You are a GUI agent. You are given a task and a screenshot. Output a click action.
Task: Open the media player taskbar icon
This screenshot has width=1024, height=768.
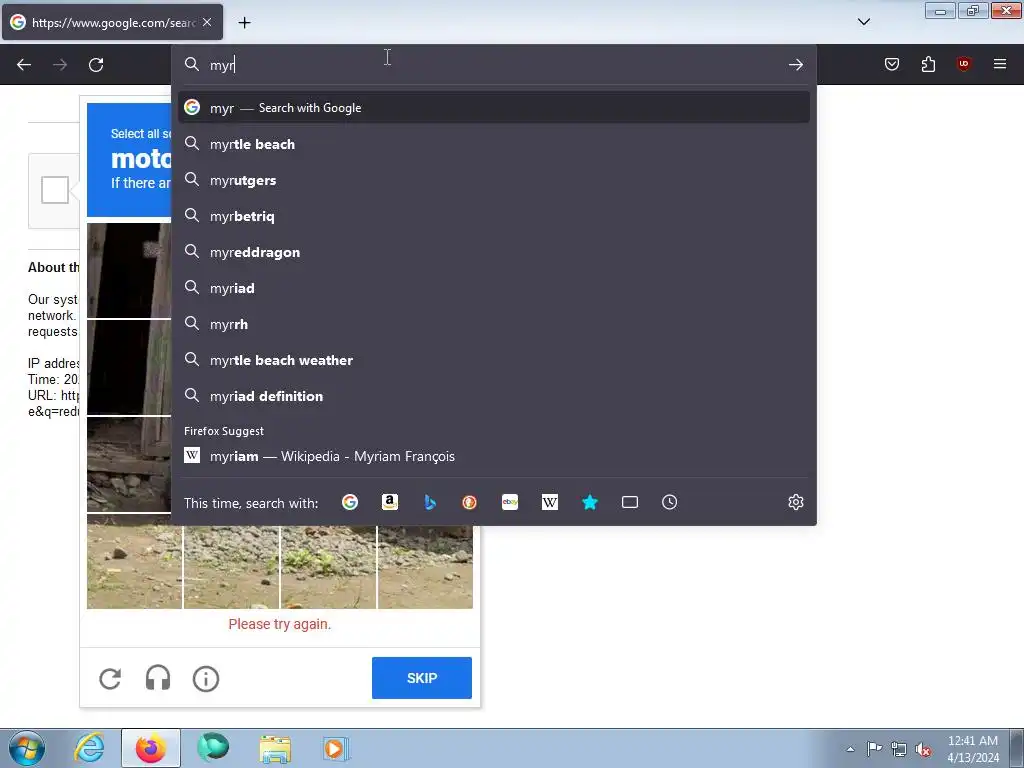pyautogui.click(x=336, y=748)
